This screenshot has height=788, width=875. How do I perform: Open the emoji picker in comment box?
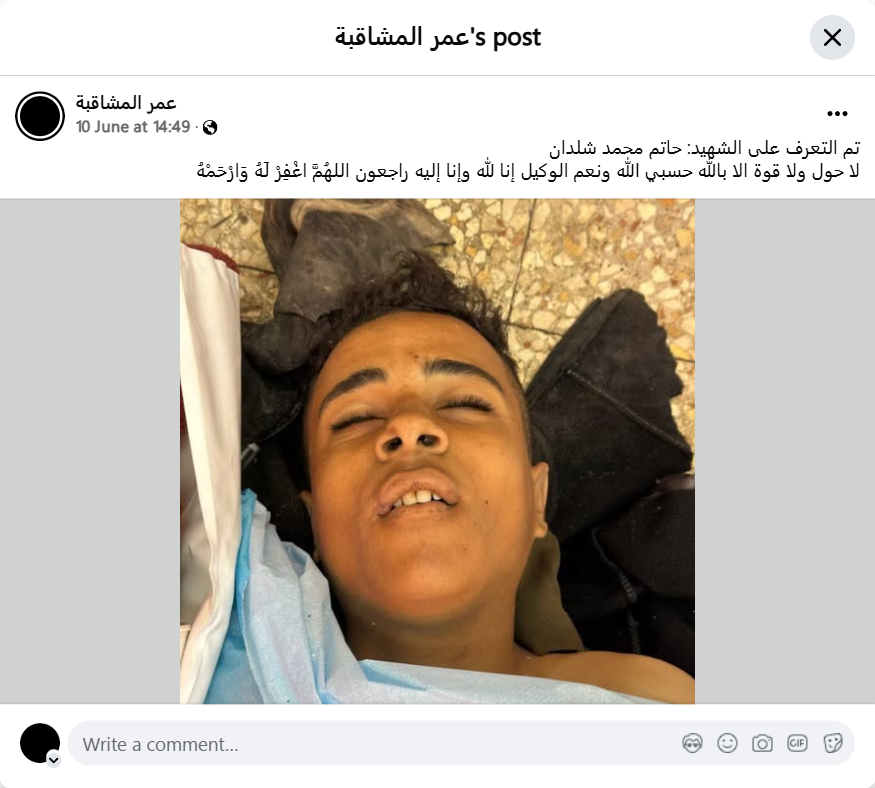[x=727, y=743]
